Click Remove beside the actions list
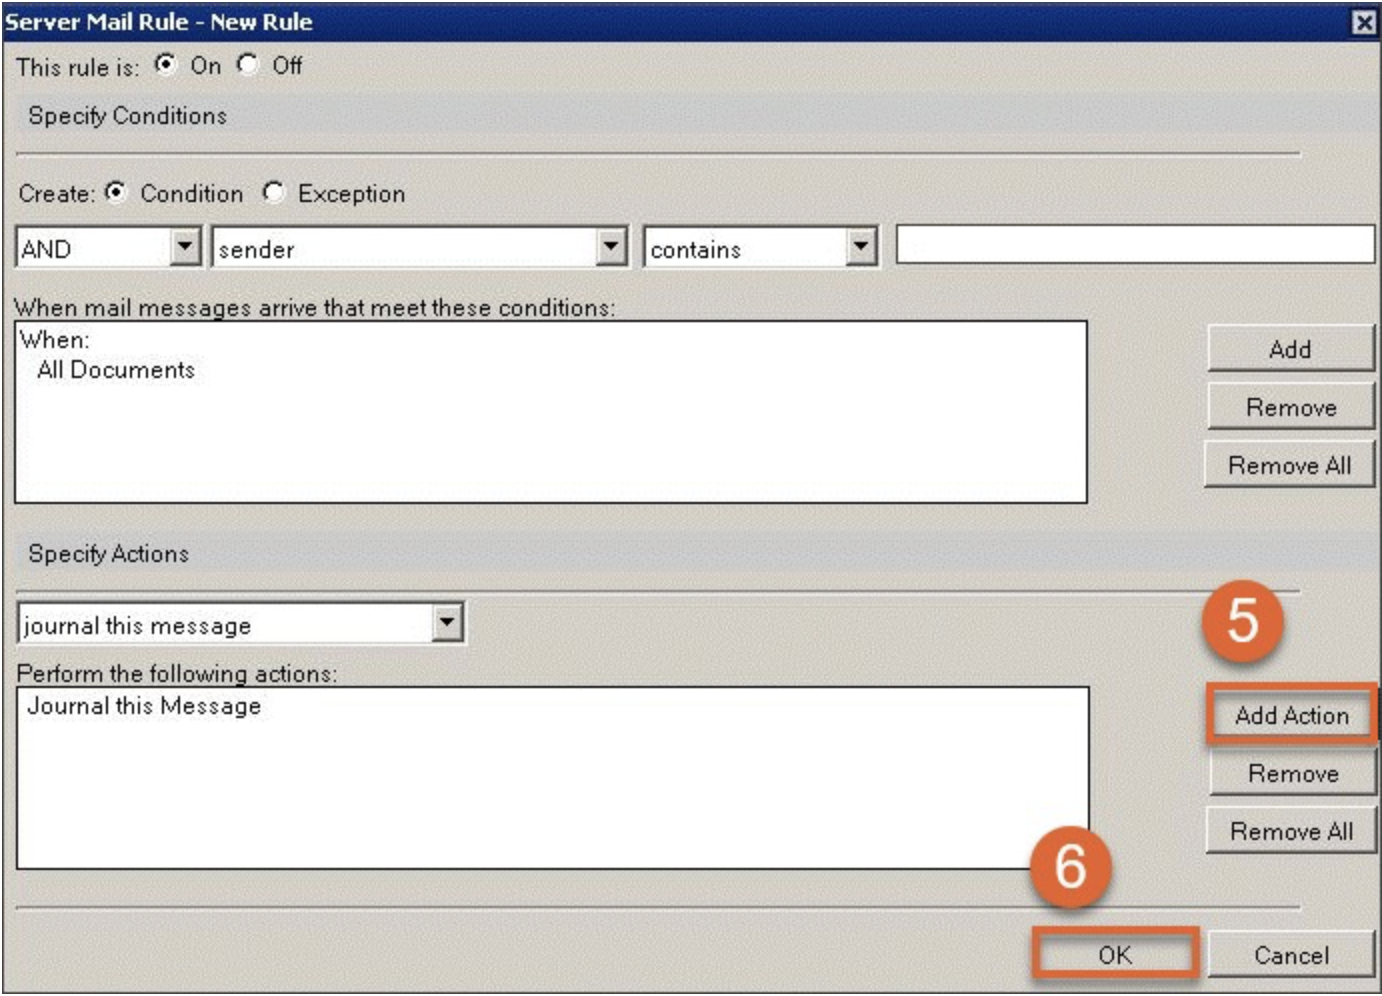Screen dimensions: 1382x996 (1292, 773)
